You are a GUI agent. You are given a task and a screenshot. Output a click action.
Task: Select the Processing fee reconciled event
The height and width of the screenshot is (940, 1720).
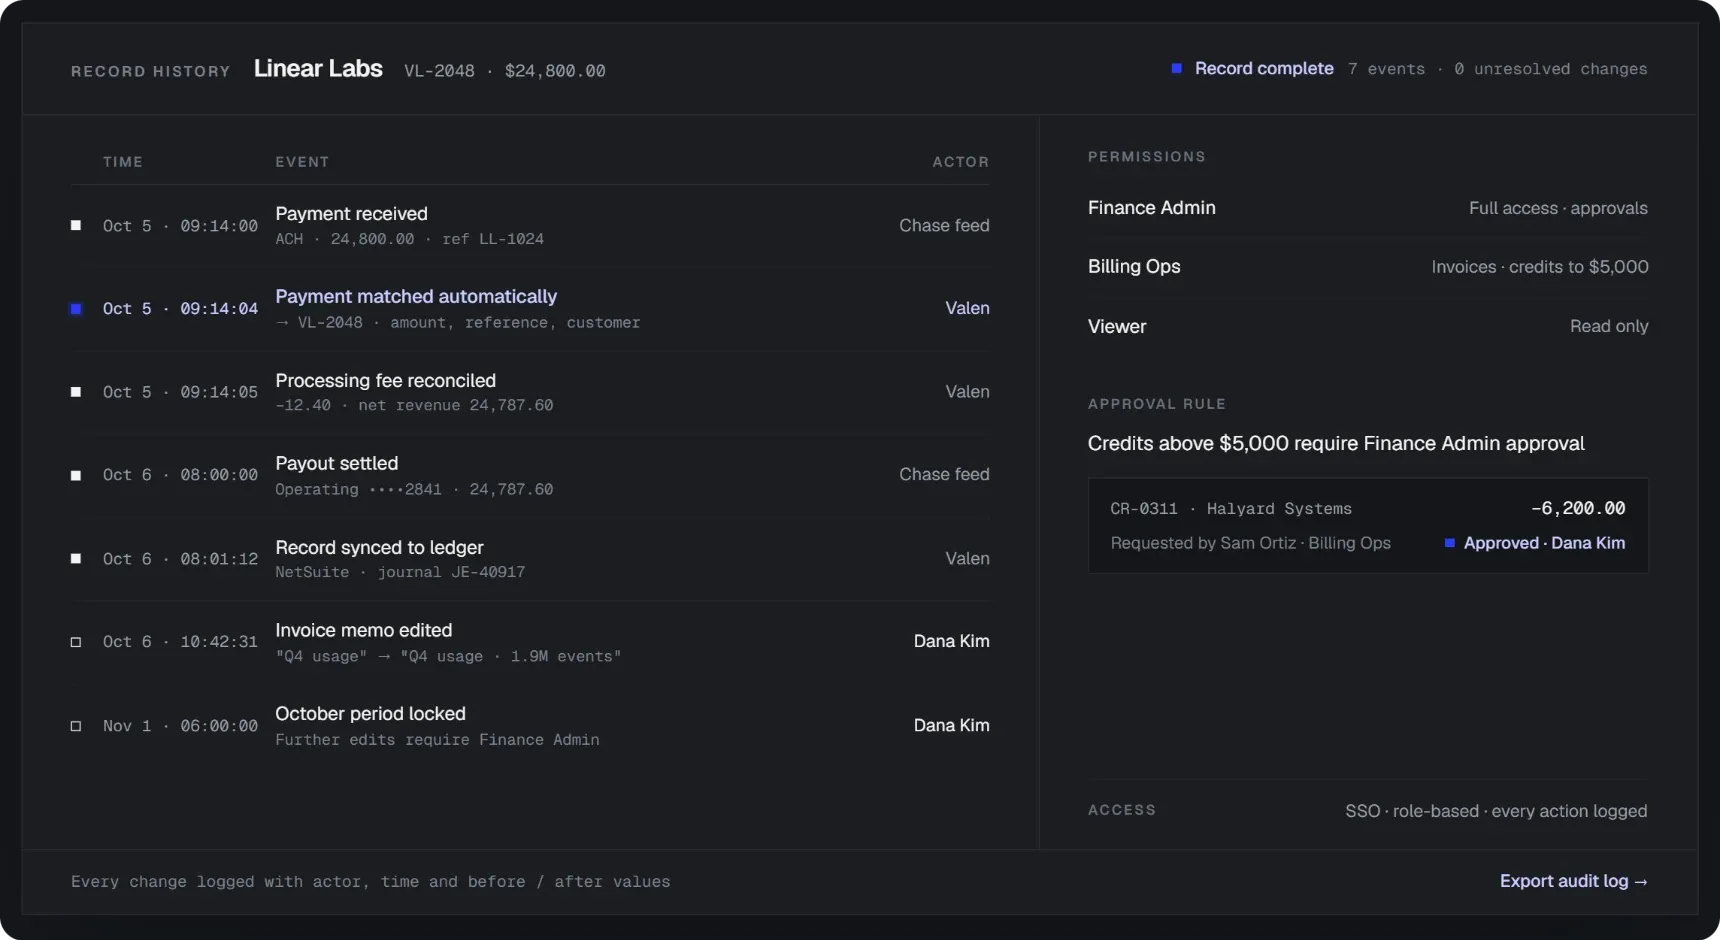coord(385,380)
